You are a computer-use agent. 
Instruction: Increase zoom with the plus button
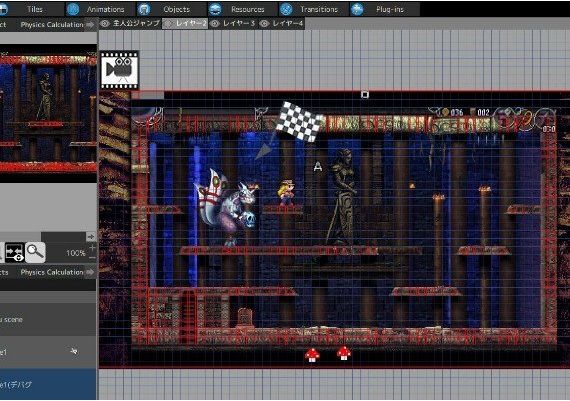pos(92,248)
